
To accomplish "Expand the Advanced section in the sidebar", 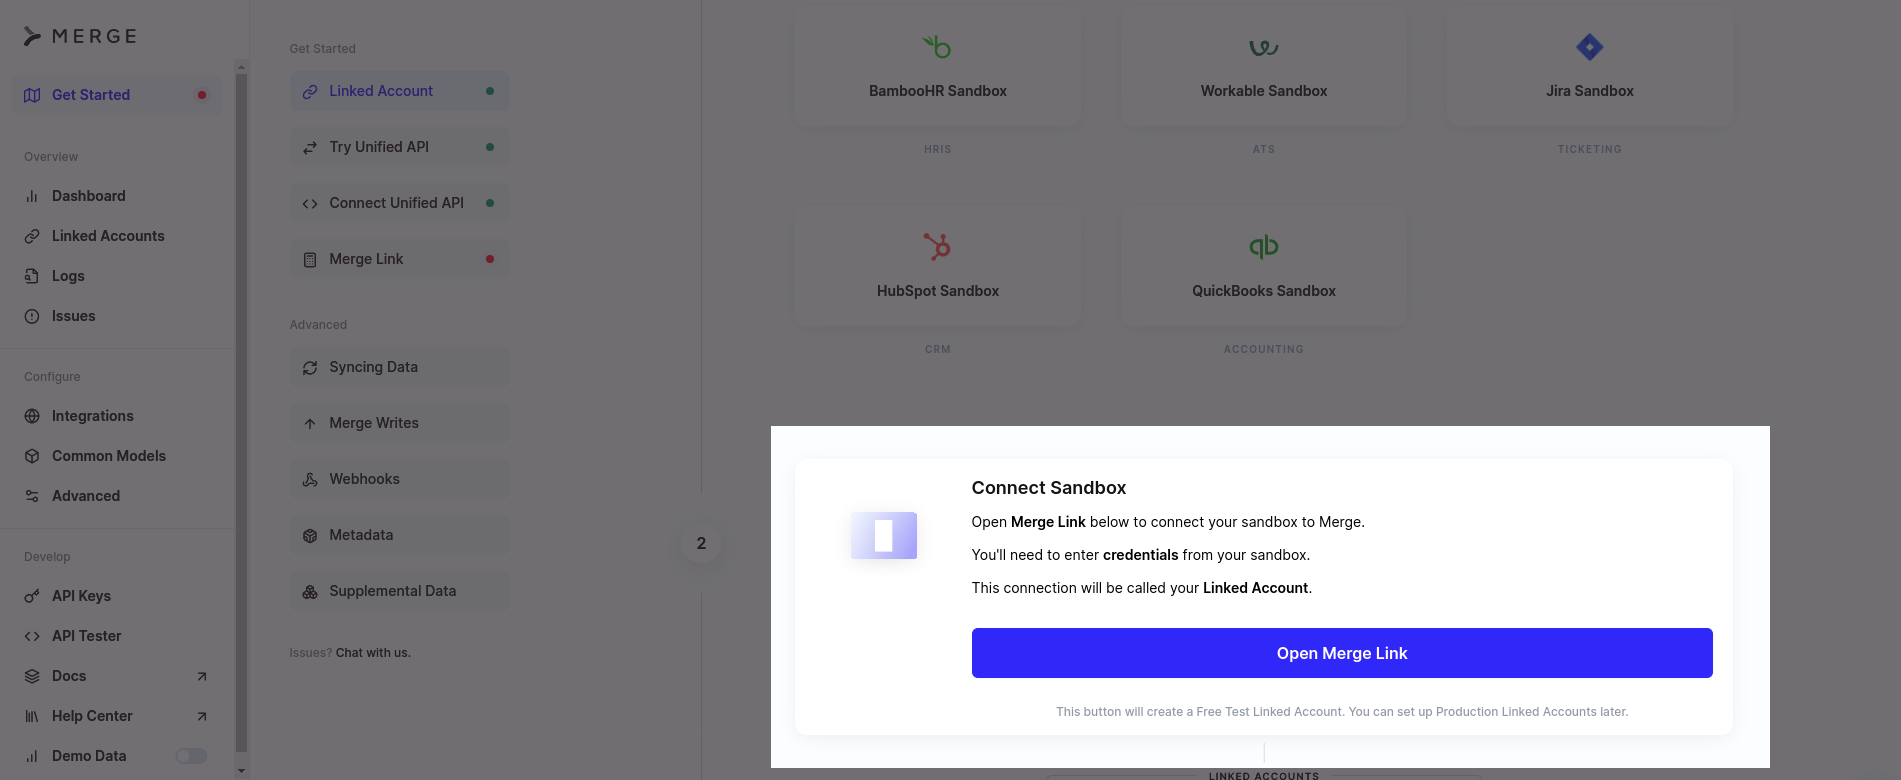I will [85, 495].
